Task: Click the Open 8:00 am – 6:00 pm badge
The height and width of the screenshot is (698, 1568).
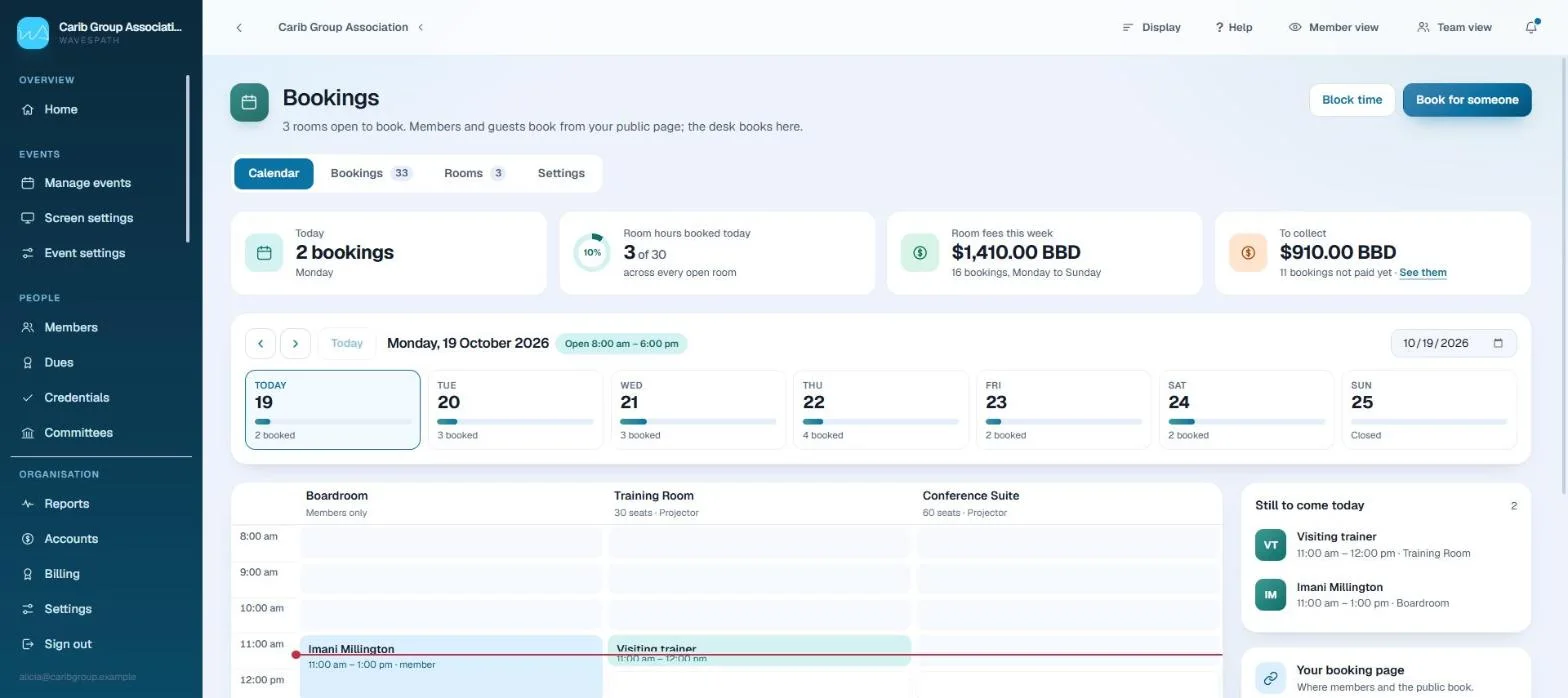Action: pyautogui.click(x=621, y=343)
